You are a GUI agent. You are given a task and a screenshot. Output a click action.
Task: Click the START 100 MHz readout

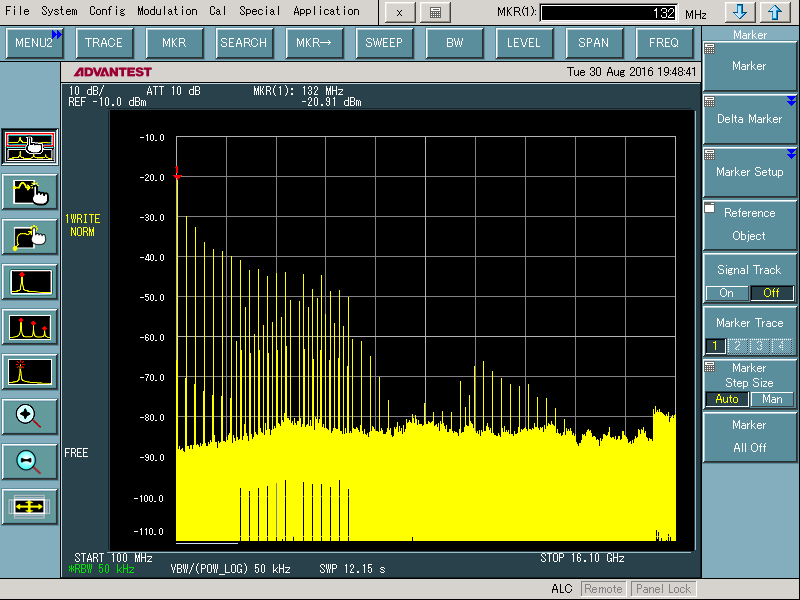pos(113,558)
